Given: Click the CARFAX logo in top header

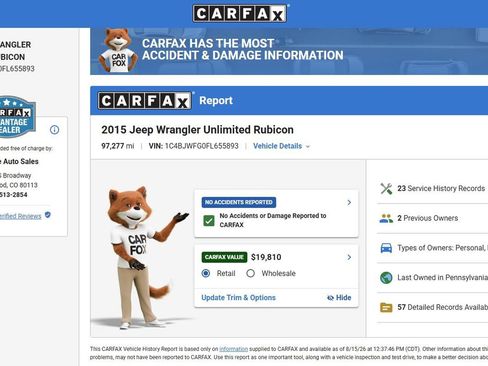Looking at the screenshot, I should (x=240, y=14).
